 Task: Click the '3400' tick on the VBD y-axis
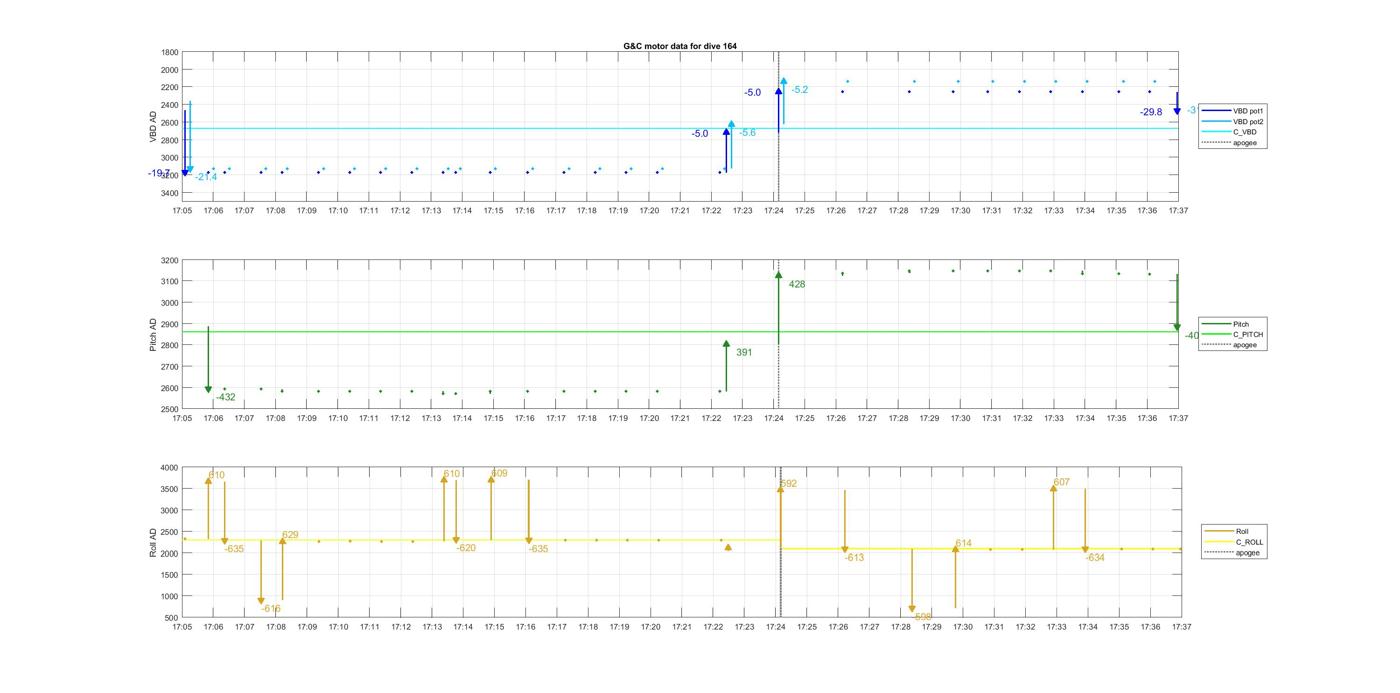tap(169, 192)
